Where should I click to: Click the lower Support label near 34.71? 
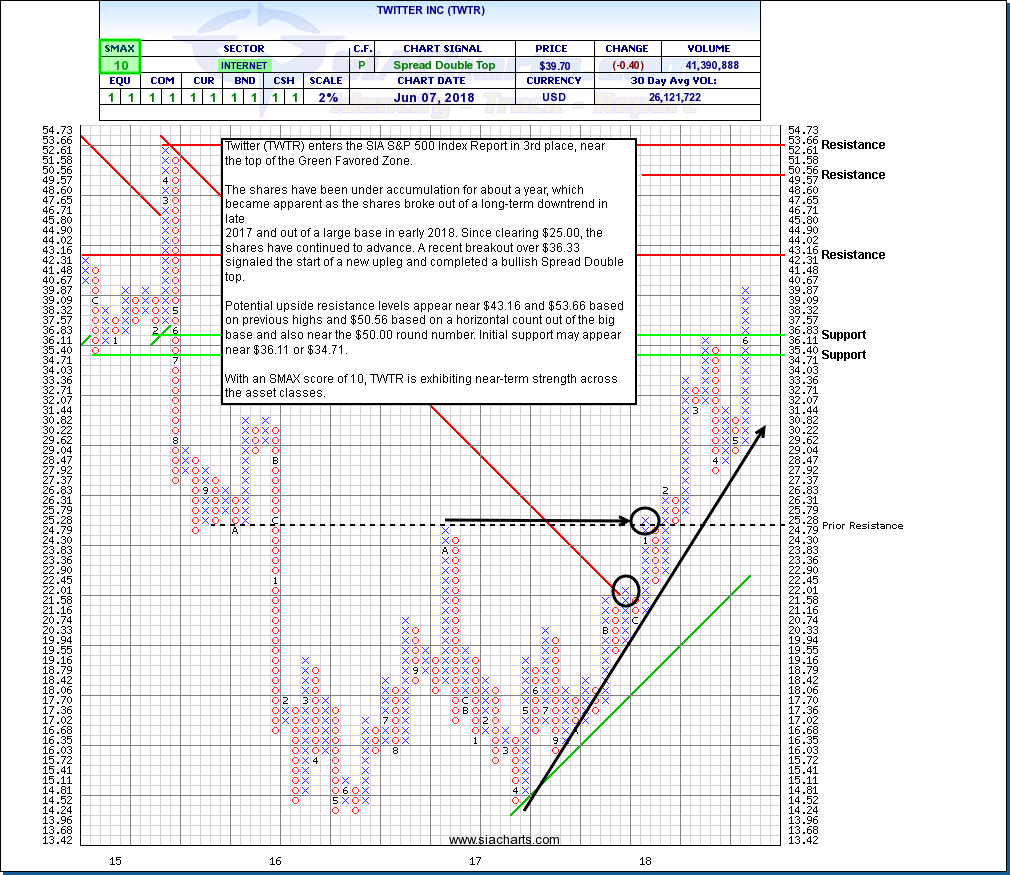pos(843,355)
